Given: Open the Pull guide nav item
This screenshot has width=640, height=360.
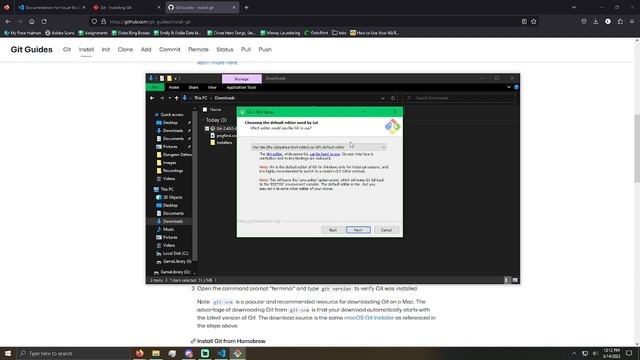Looking at the screenshot, I should tap(246, 49).
